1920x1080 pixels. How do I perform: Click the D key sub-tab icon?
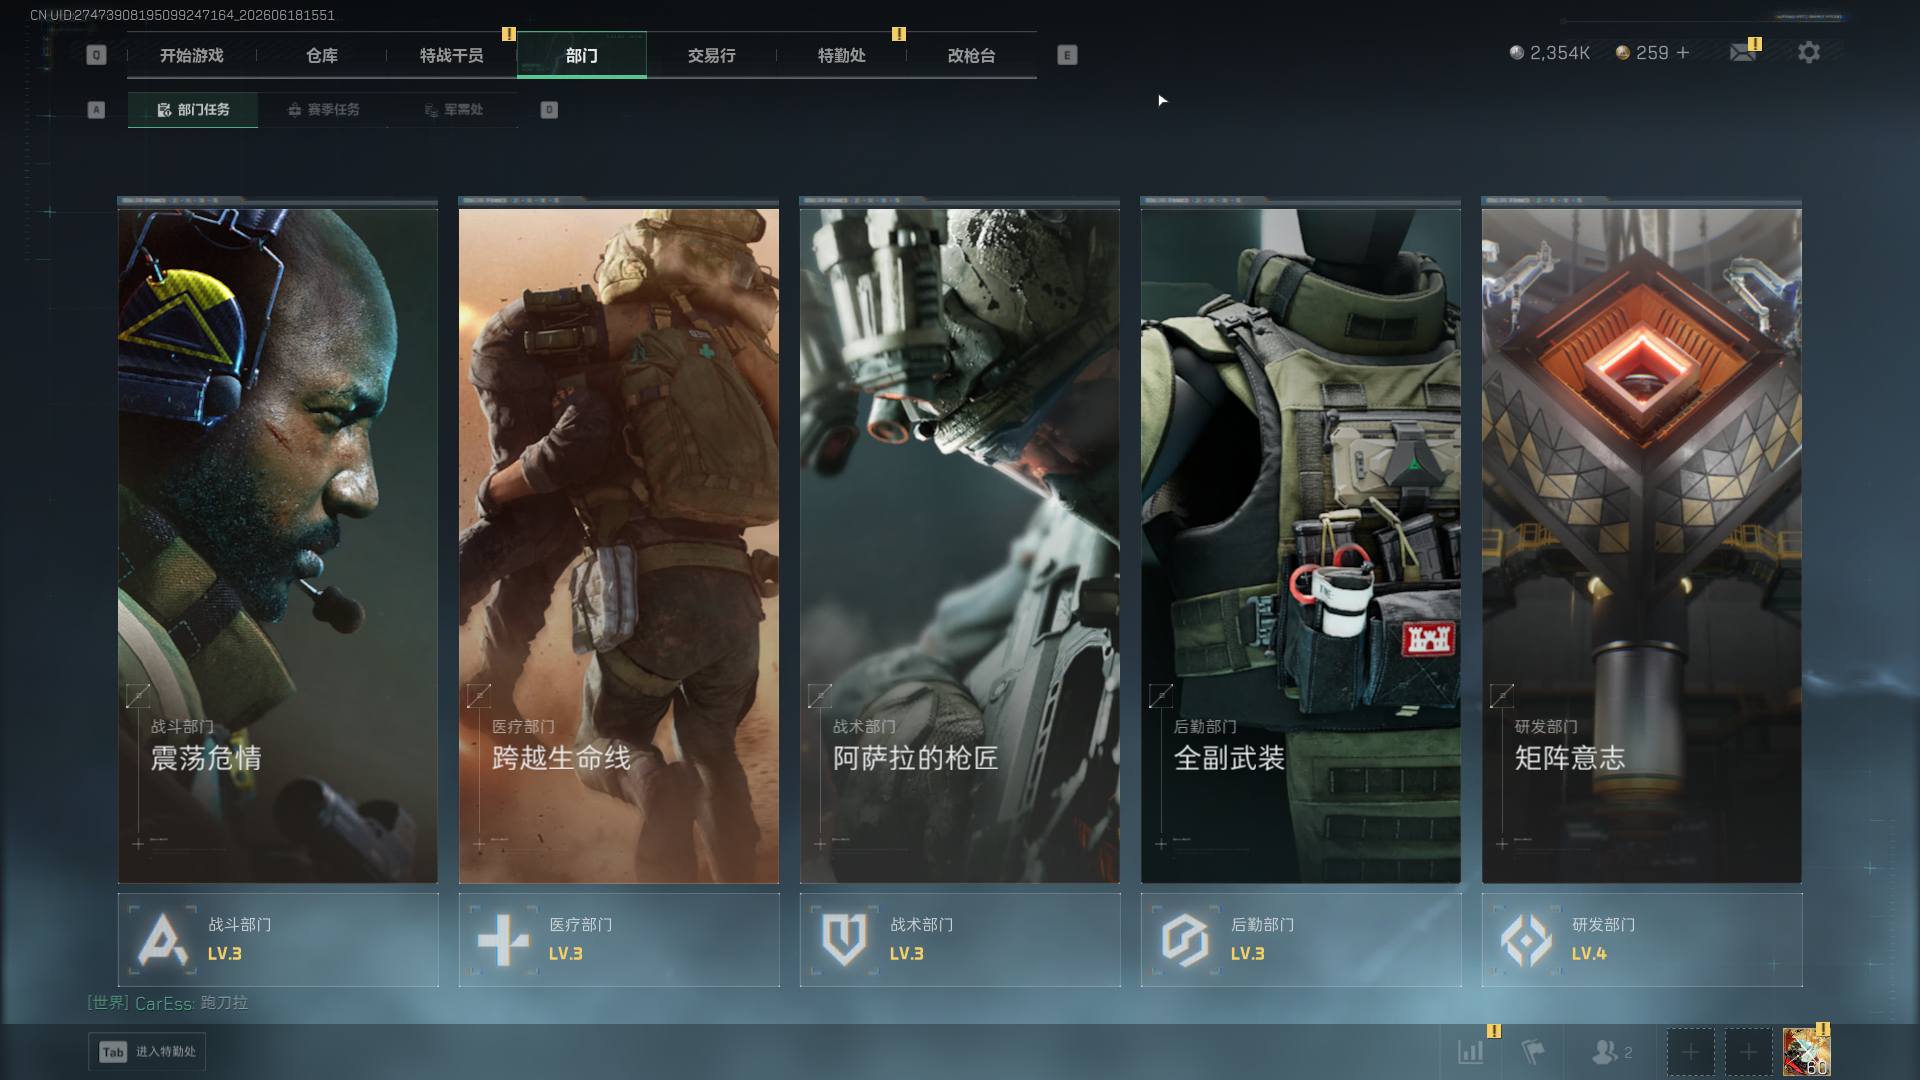[x=549, y=110]
